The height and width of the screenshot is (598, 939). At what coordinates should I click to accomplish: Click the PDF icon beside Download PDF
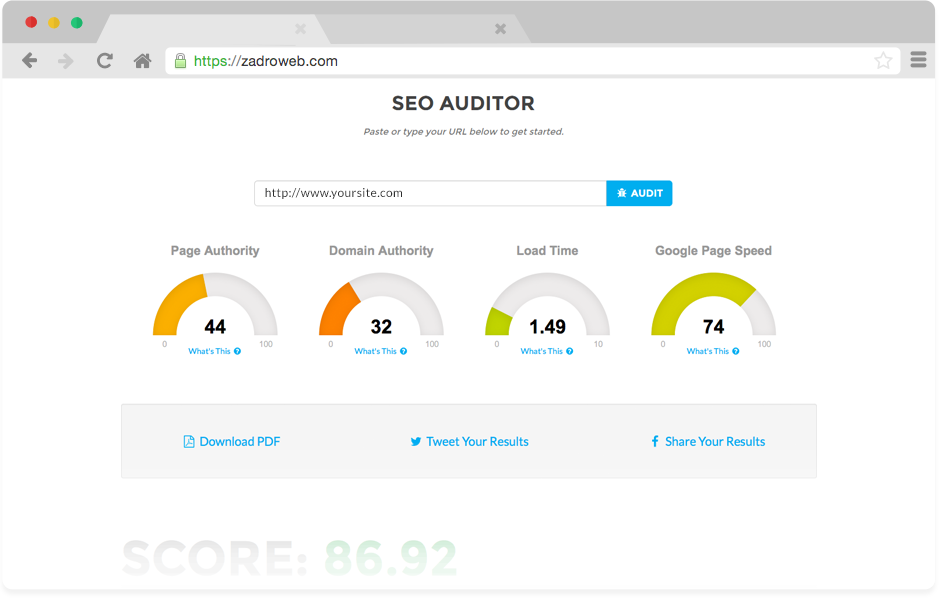pos(187,441)
